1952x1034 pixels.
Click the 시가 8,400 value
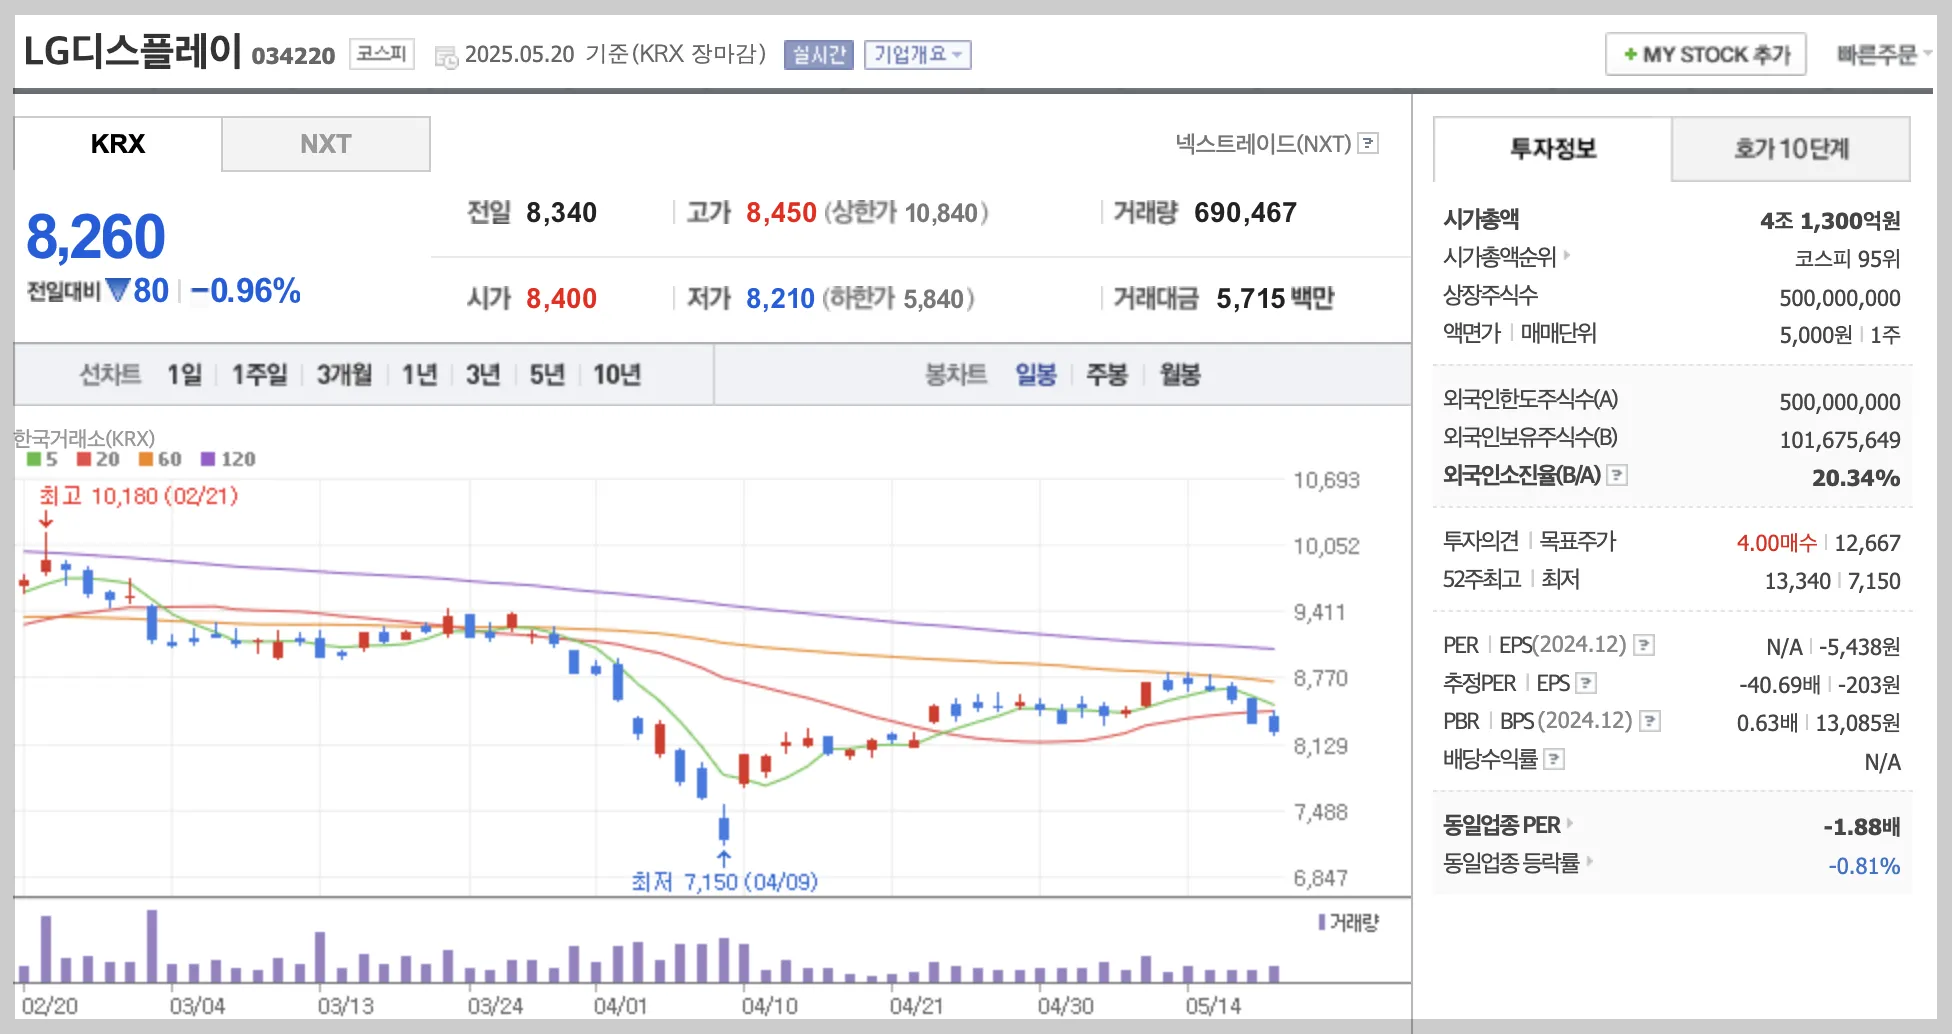tap(561, 299)
